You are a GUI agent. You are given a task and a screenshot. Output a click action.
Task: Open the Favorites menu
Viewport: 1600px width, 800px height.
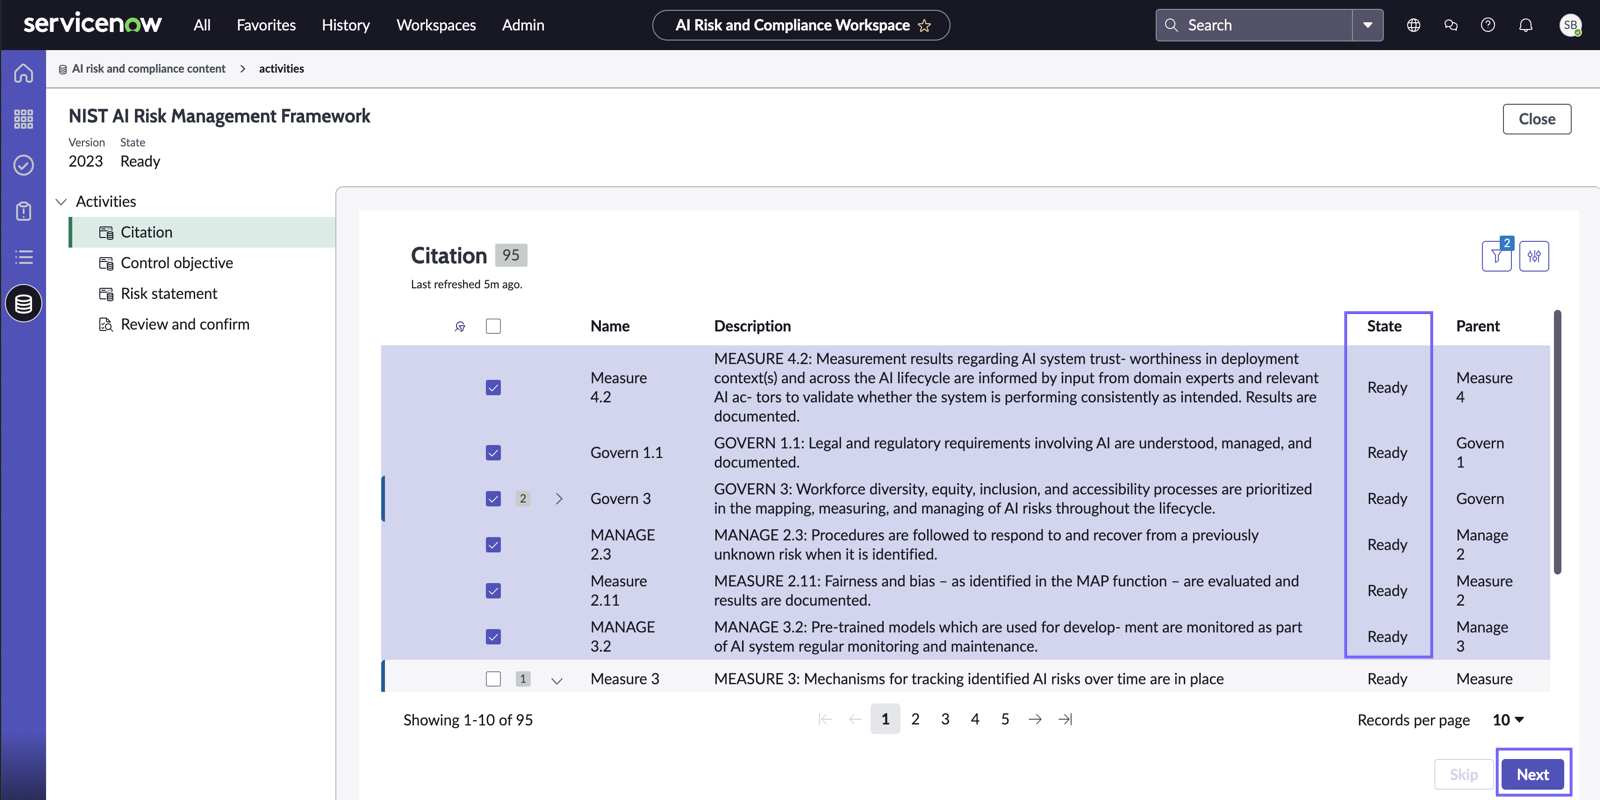266,25
